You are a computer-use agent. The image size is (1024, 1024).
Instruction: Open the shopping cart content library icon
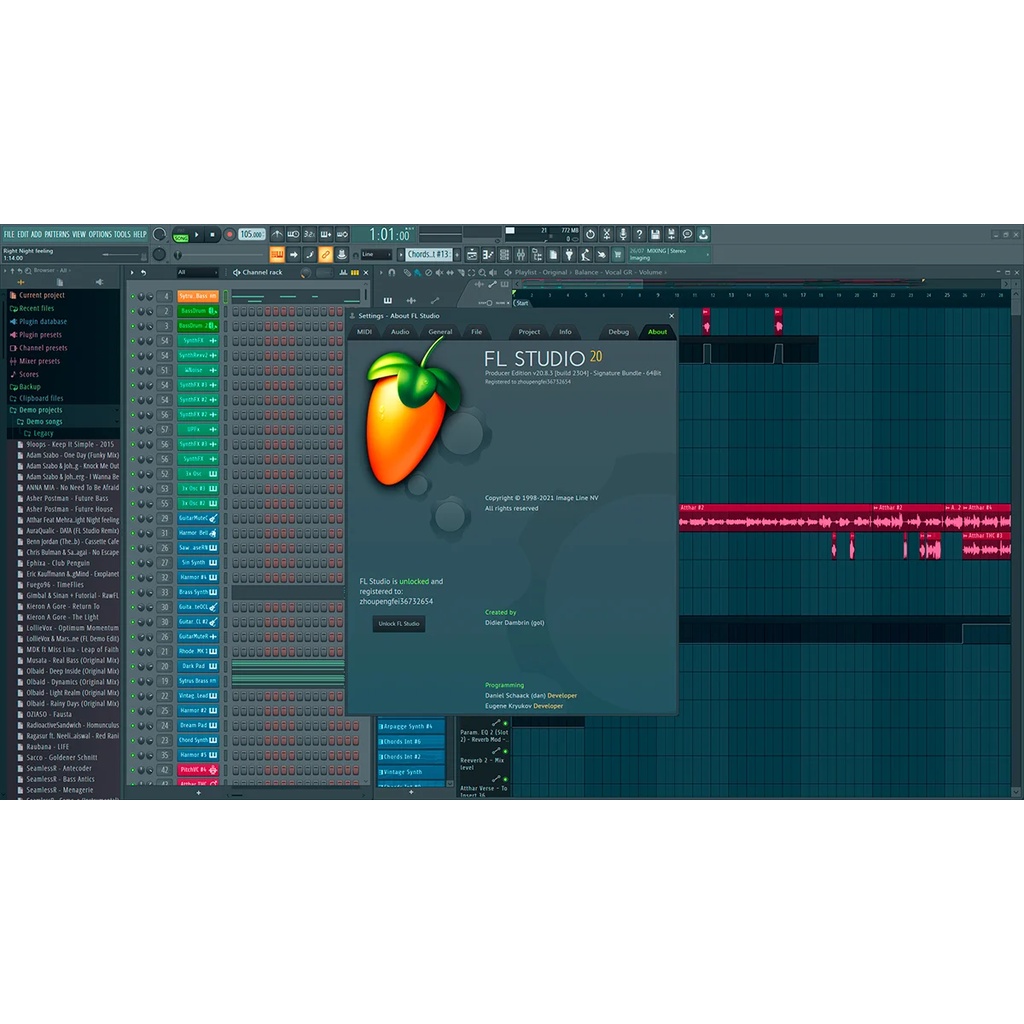tap(618, 255)
